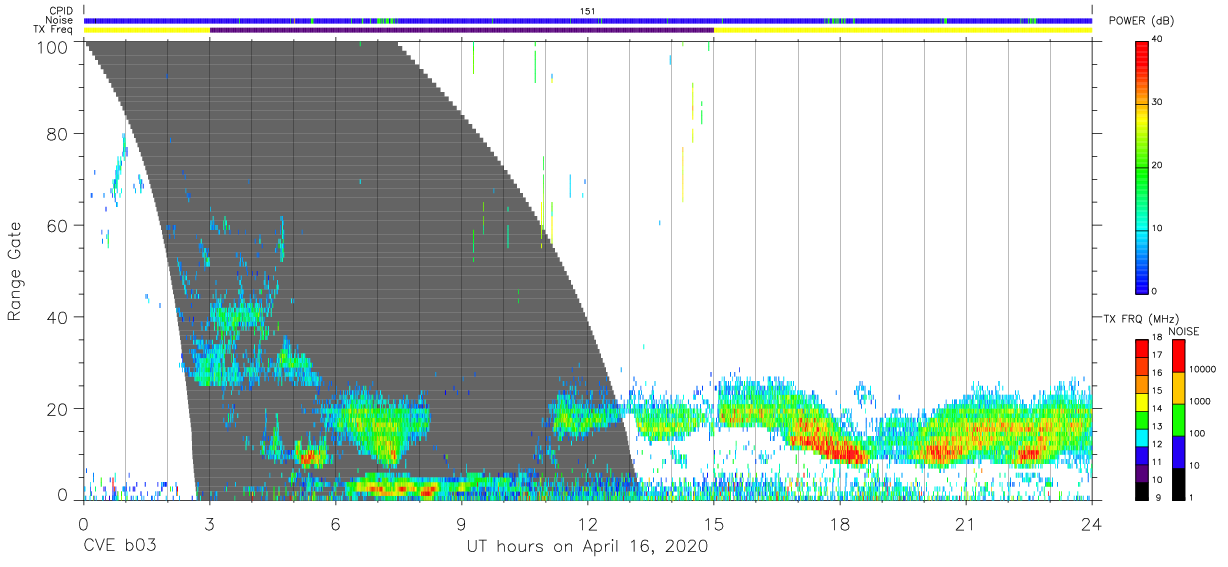The width and height of the screenshot is (1228, 567).
Task: Click the 'UT hours on April 16, 2020' title
Action: (588, 547)
